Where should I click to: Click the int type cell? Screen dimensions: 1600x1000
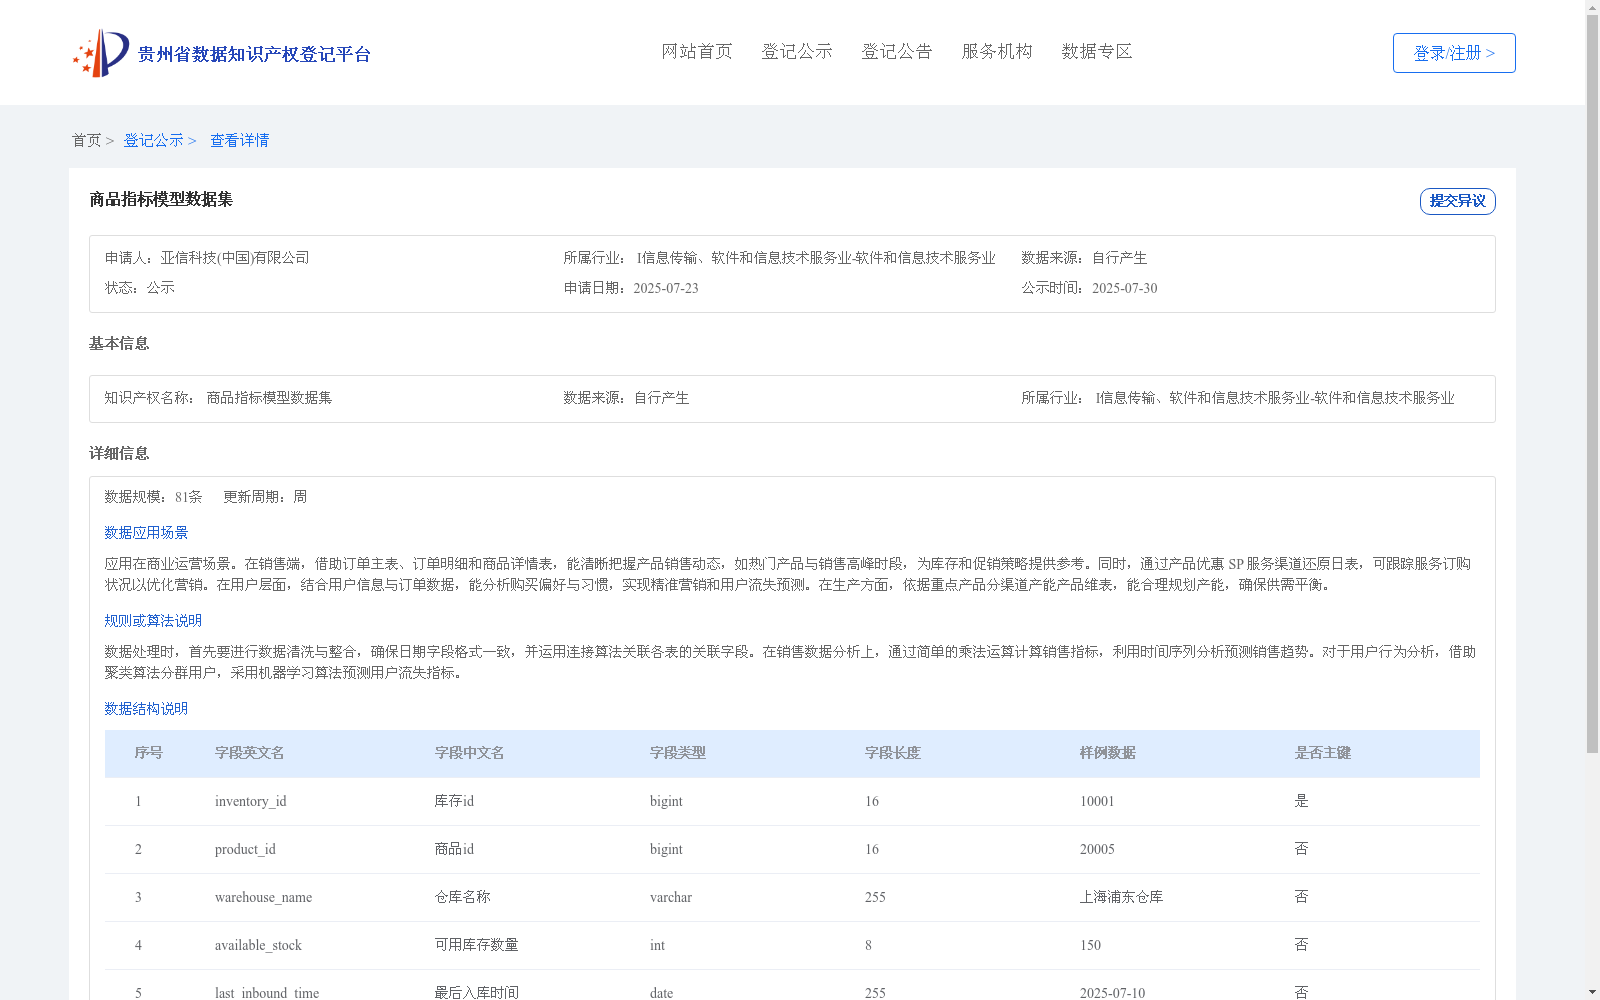click(x=657, y=945)
